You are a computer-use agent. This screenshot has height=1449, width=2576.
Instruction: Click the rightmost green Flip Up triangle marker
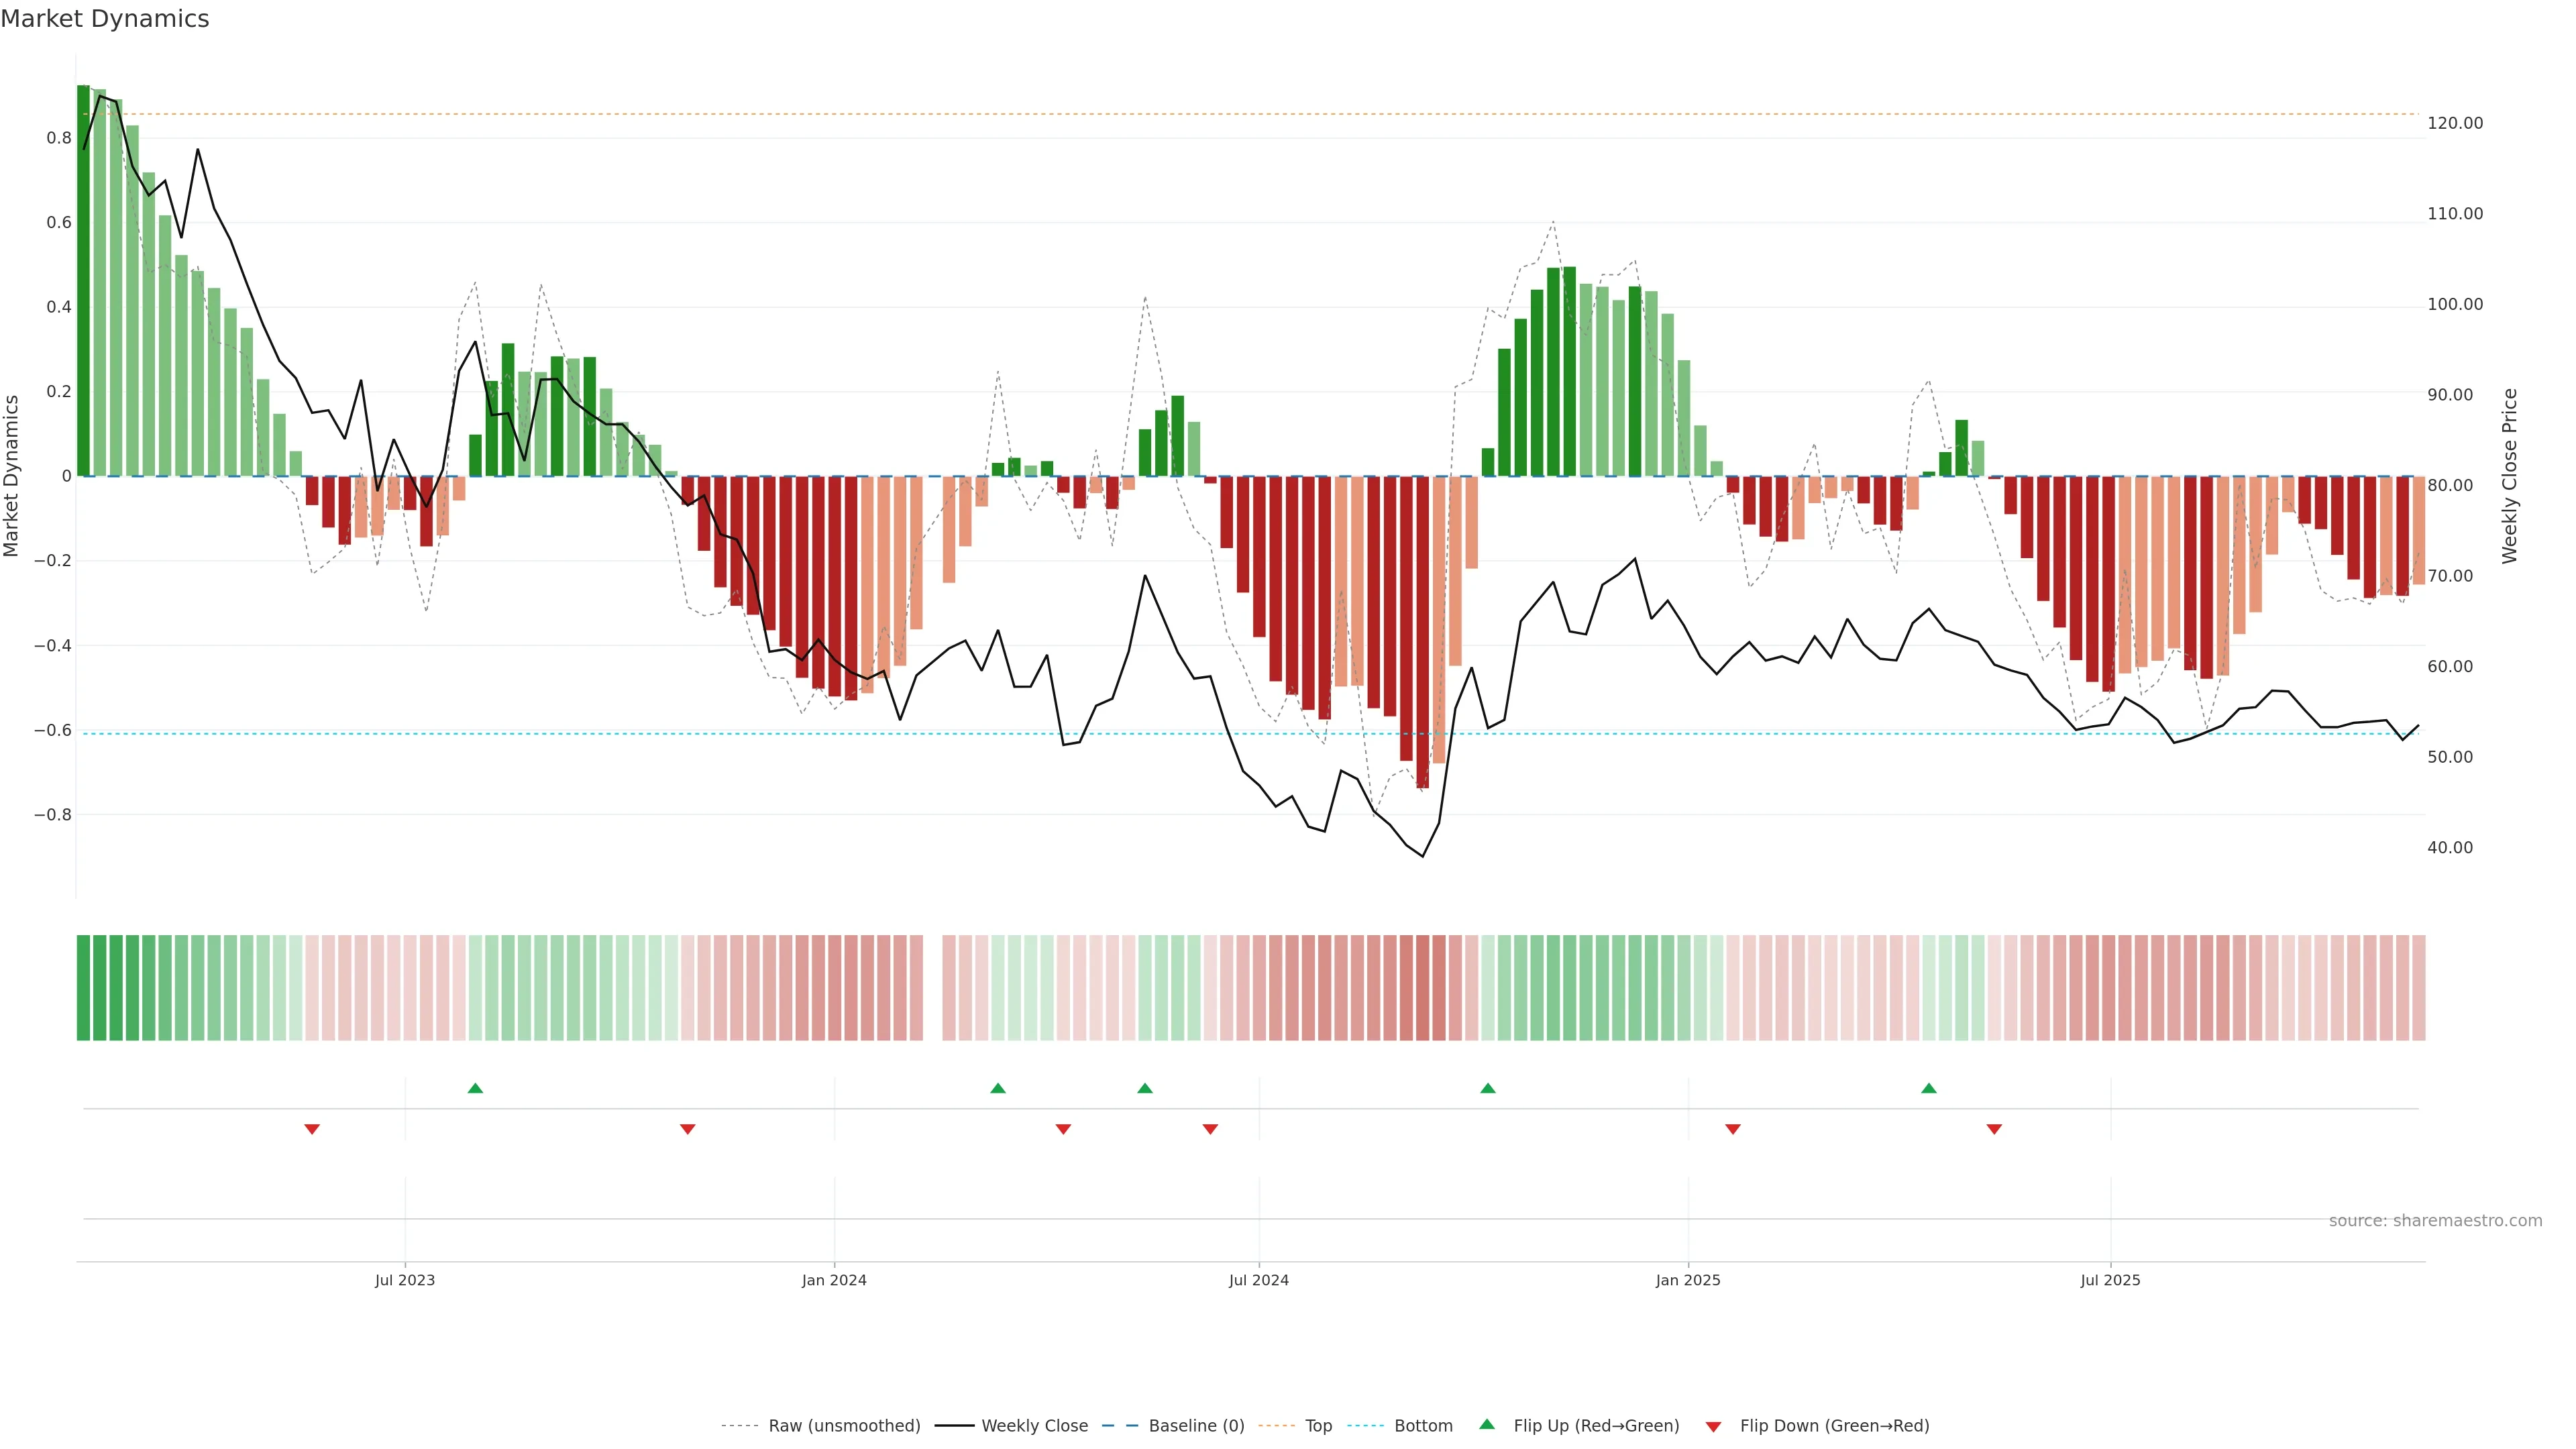(x=1929, y=1088)
